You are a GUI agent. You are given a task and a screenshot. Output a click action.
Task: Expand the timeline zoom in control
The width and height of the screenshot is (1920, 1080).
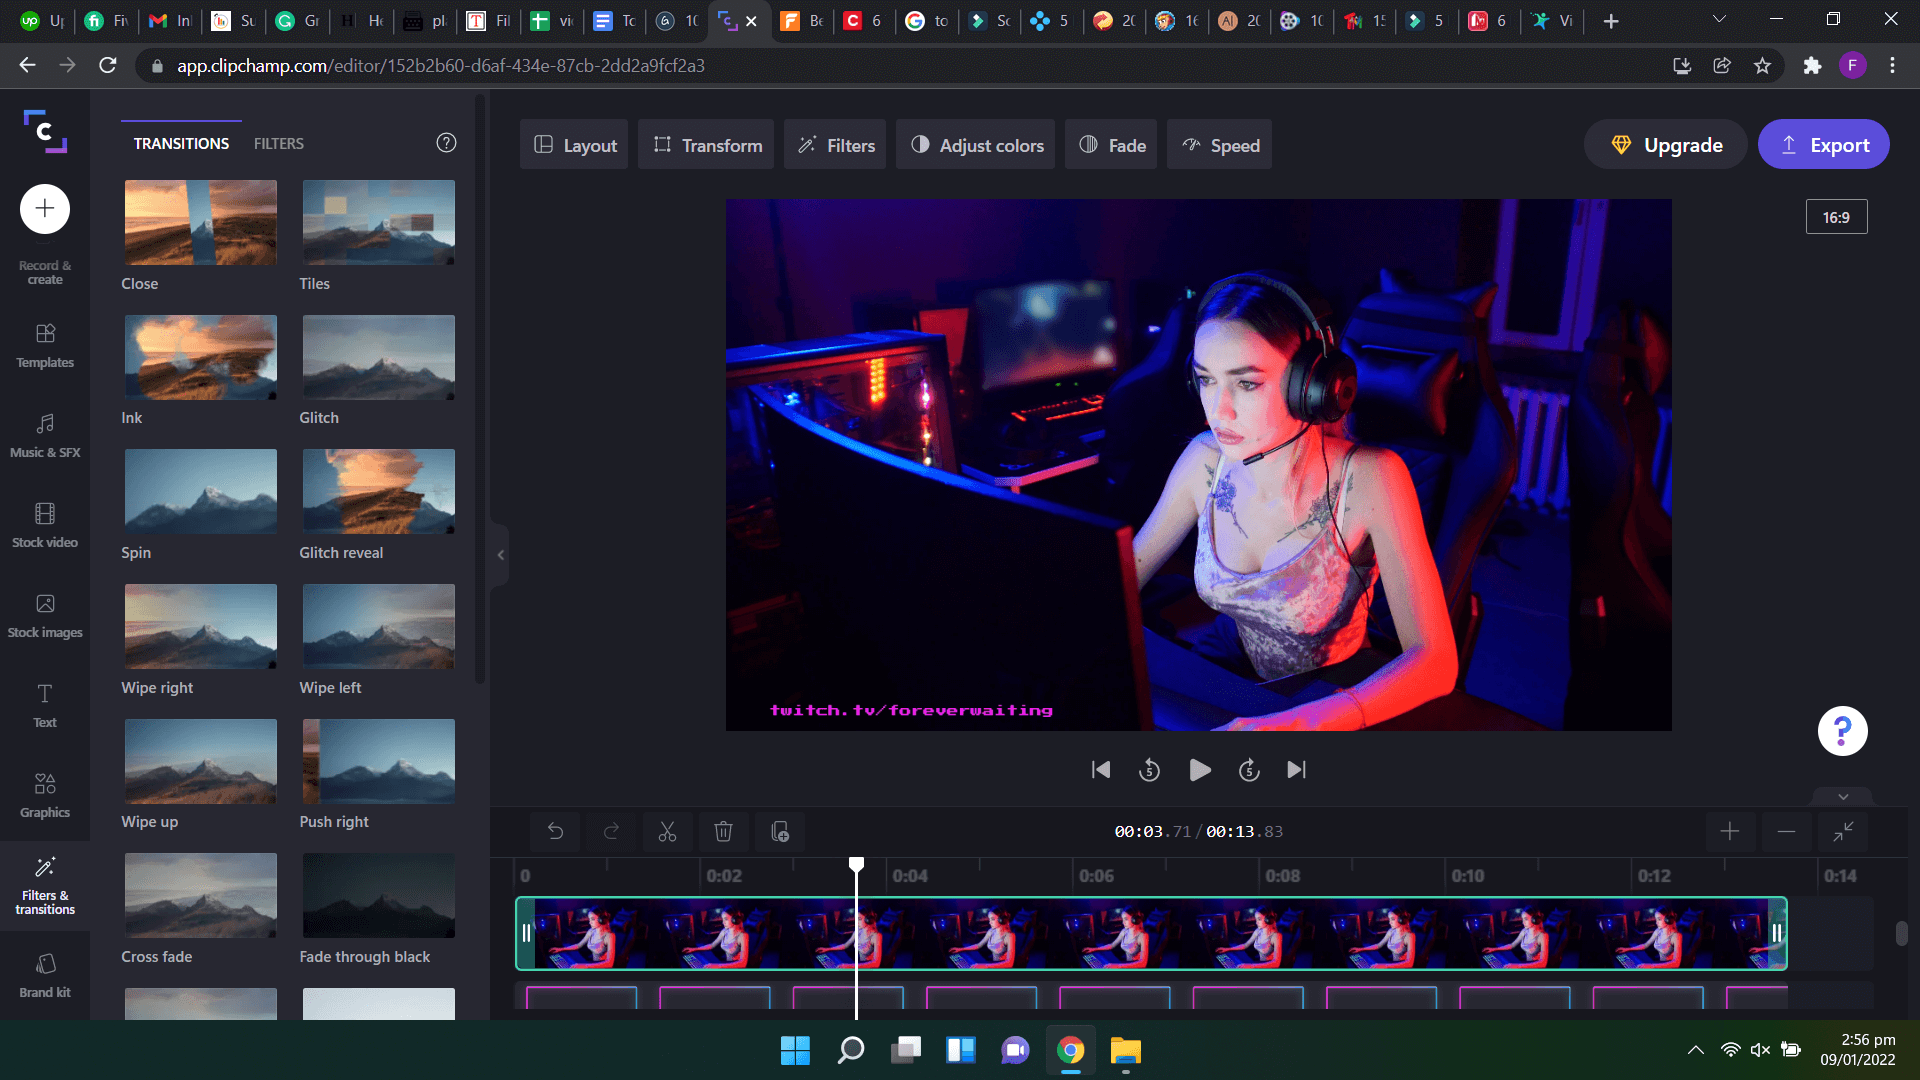tap(1730, 831)
